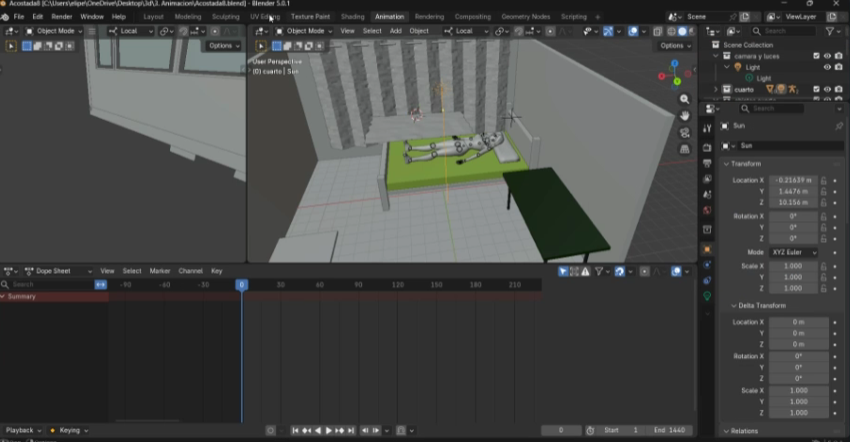The height and width of the screenshot is (442, 850).
Task: Switch to the Shading workspace tab
Action: point(352,17)
